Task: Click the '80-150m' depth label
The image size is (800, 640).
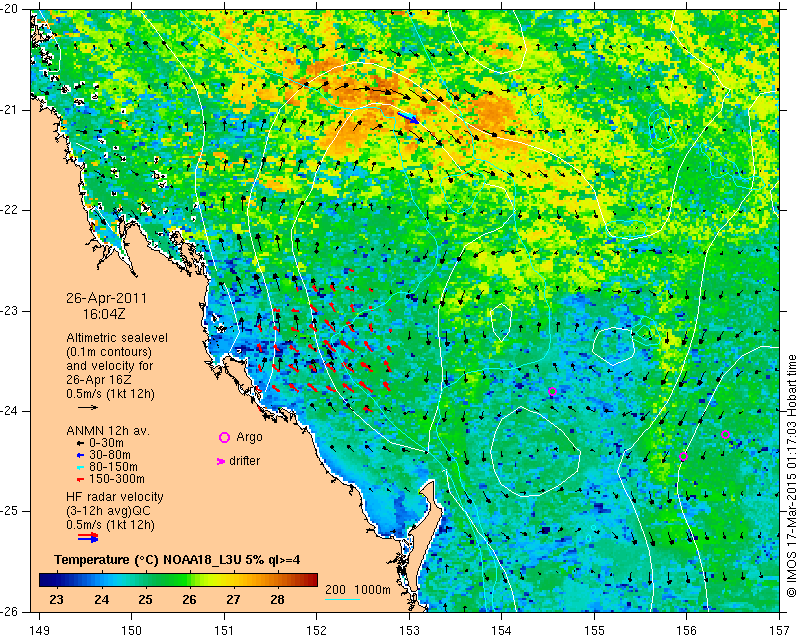Action: click(113, 467)
